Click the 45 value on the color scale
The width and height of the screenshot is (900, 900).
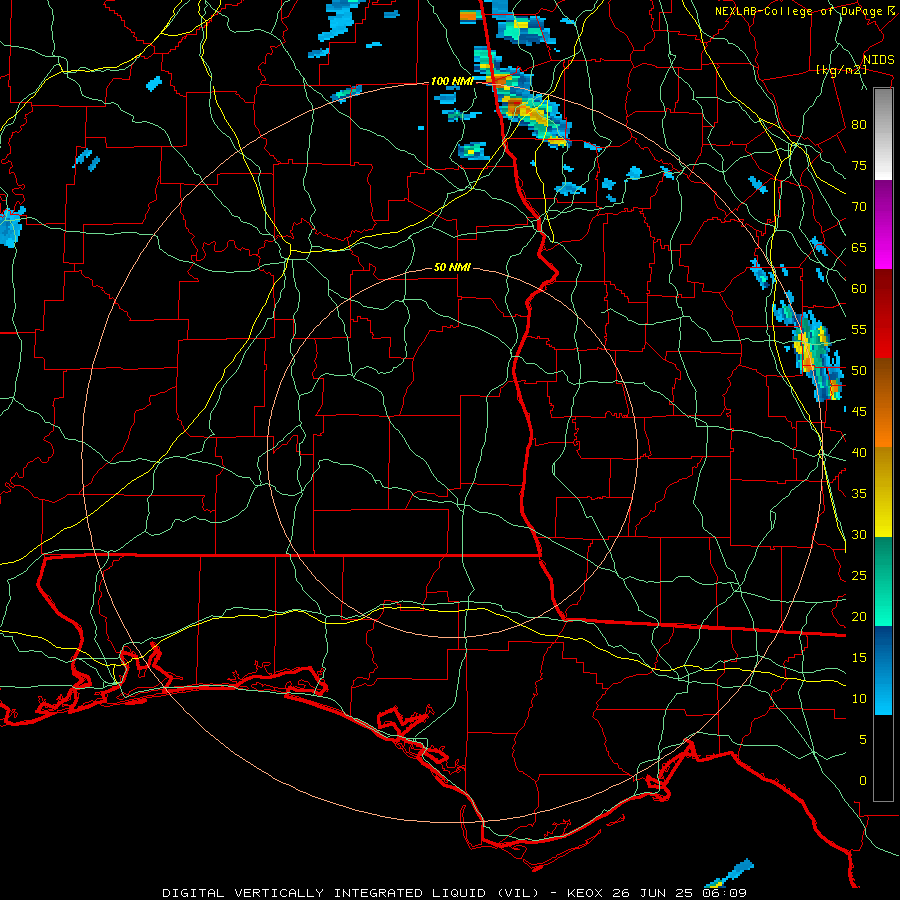click(859, 412)
